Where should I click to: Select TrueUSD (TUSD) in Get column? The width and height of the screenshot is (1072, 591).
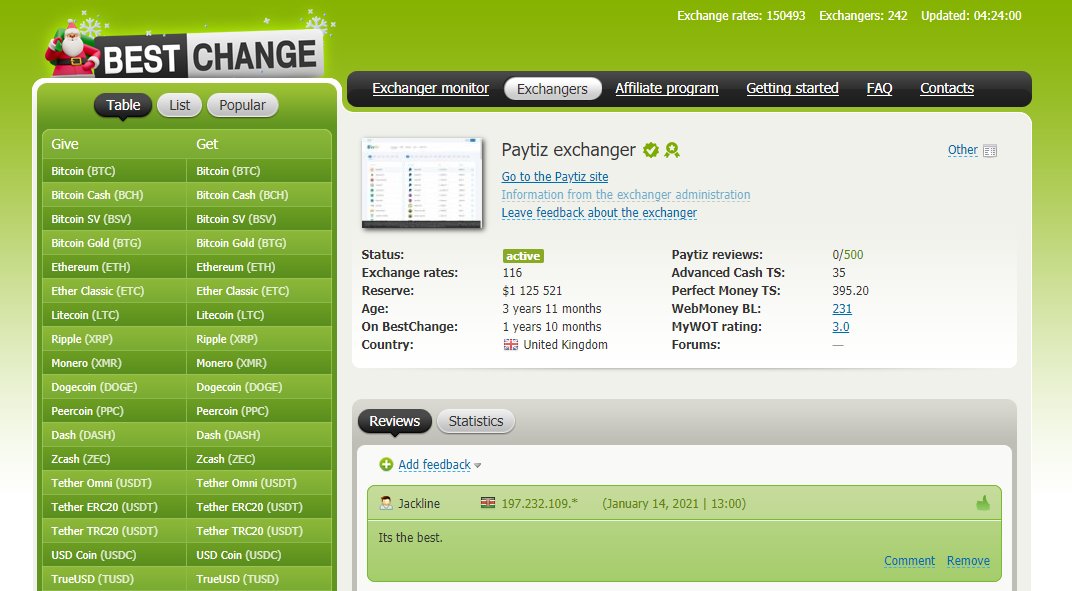point(259,578)
